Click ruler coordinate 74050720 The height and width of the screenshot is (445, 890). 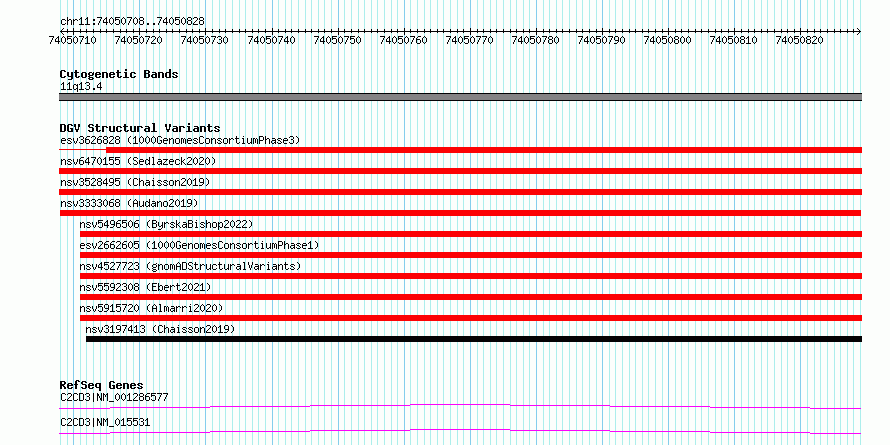pos(138,40)
